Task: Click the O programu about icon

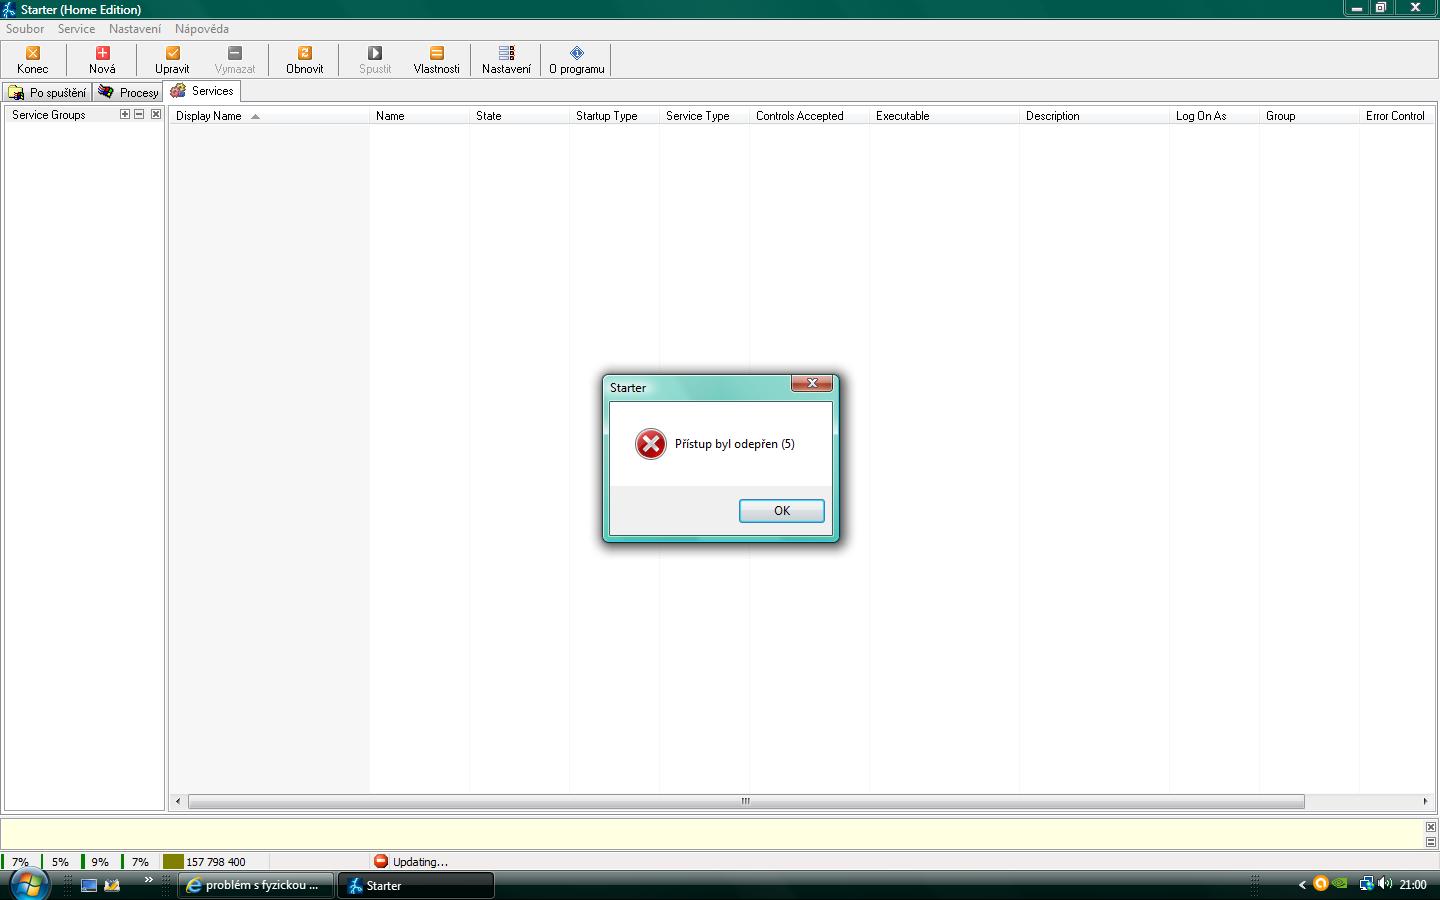Action: 576,53
